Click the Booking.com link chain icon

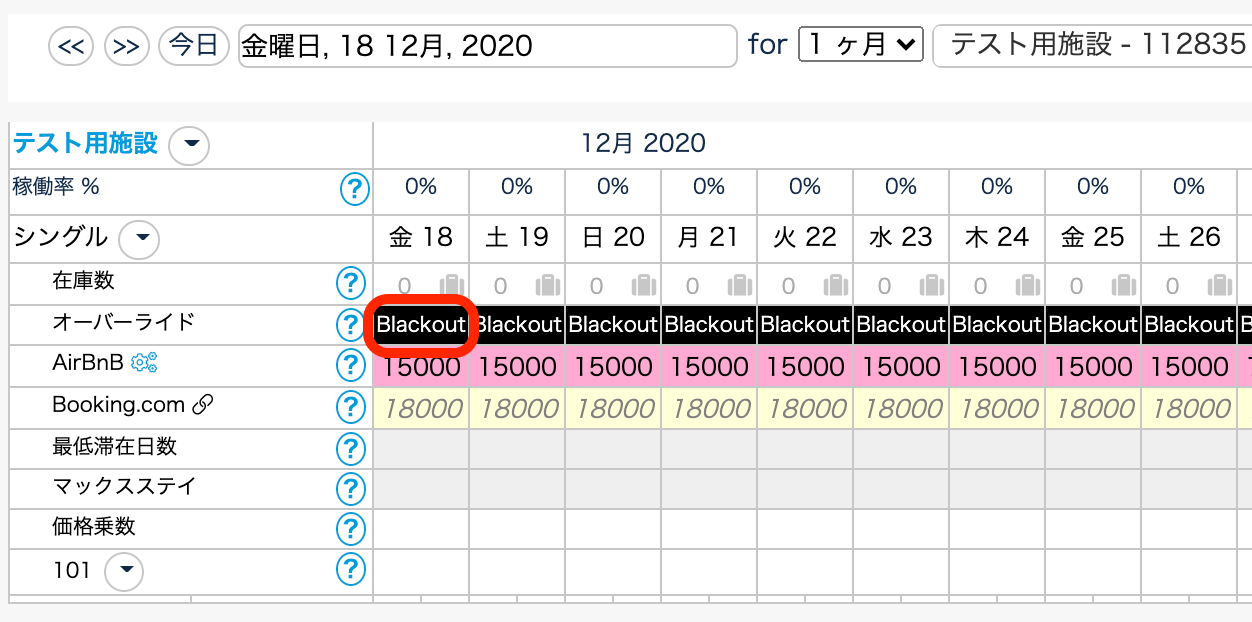pos(203,405)
